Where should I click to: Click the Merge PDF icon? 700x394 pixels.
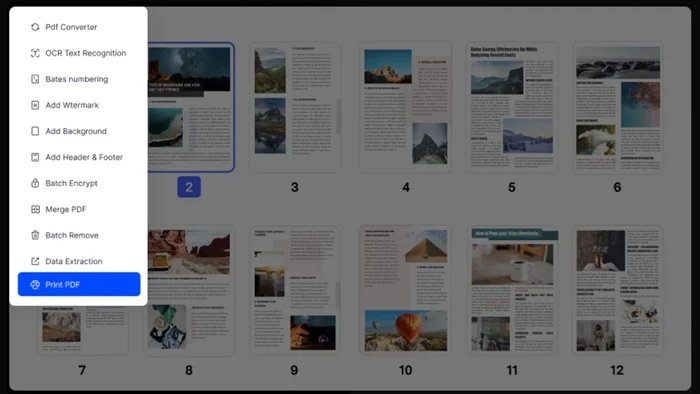pyautogui.click(x=35, y=209)
